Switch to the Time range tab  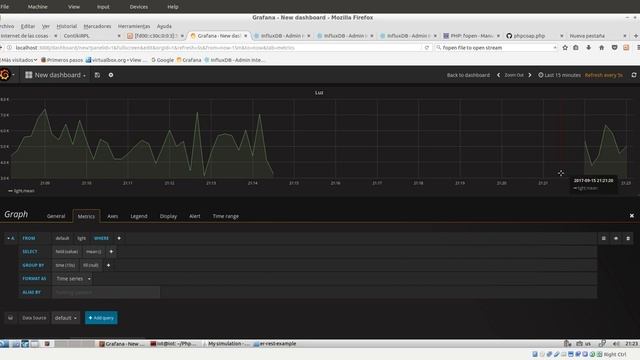coord(226,216)
